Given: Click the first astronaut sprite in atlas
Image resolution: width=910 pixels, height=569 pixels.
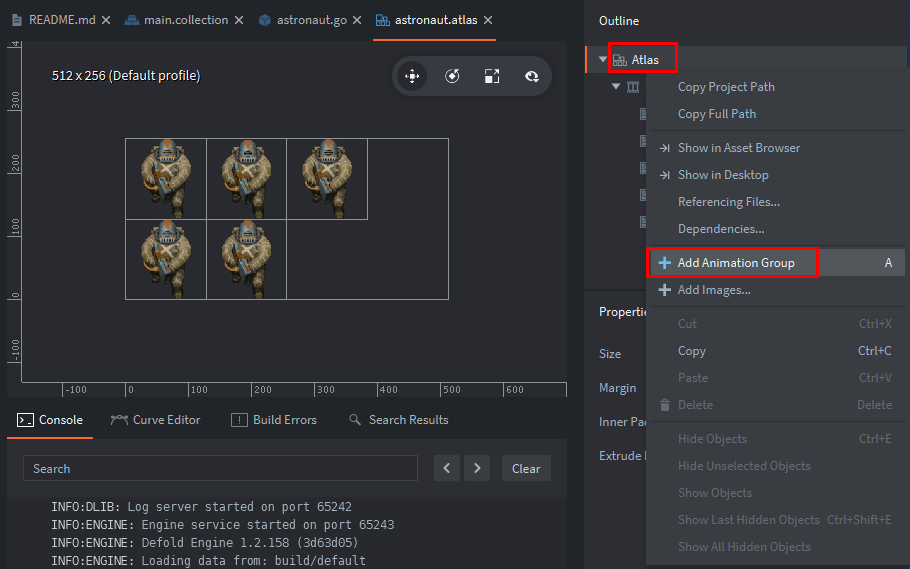Looking at the screenshot, I should pyautogui.click(x=166, y=179).
